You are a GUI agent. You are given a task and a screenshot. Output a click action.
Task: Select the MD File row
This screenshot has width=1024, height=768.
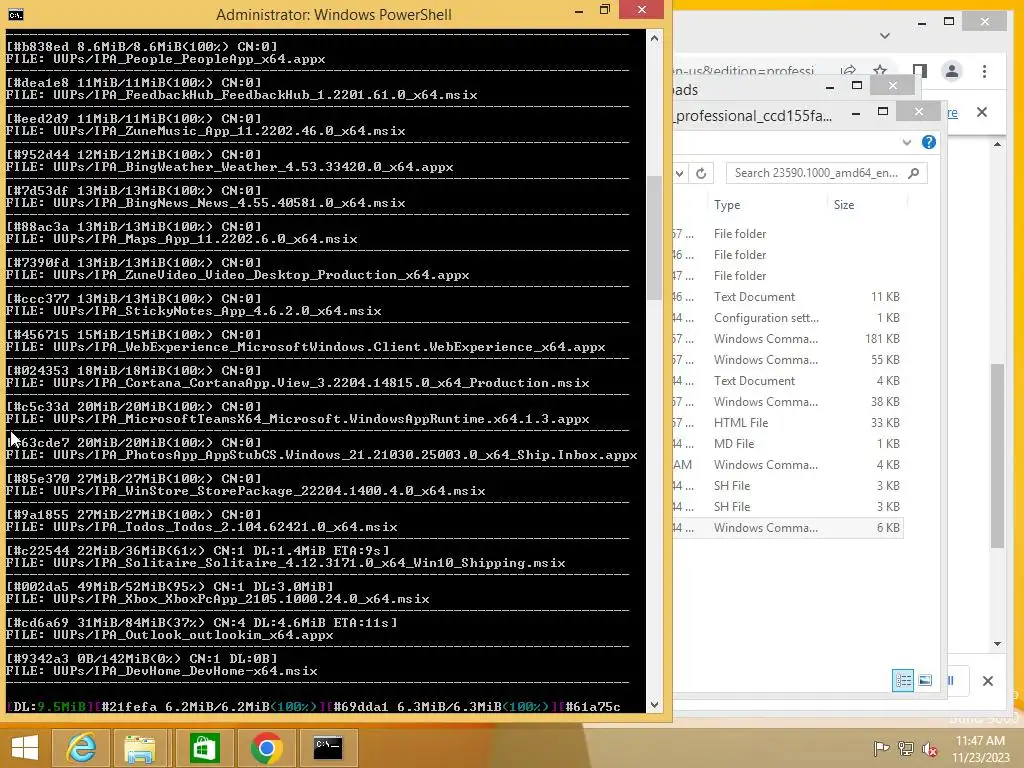pyautogui.click(x=788, y=443)
